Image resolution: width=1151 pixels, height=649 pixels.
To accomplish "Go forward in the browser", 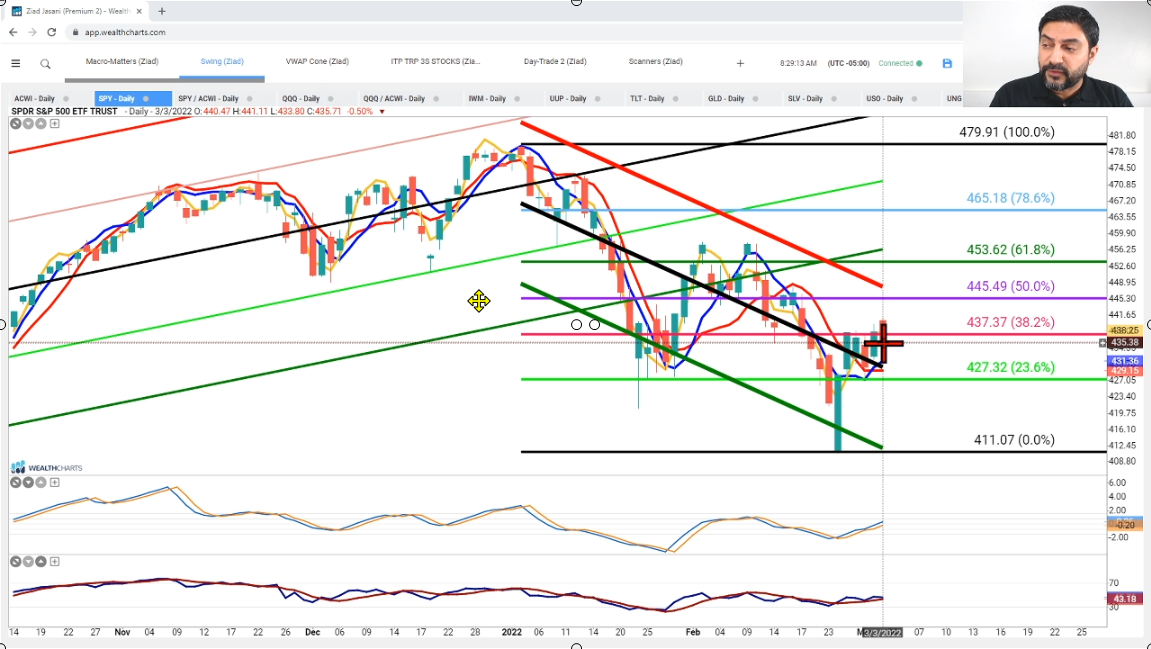I will 32,32.
